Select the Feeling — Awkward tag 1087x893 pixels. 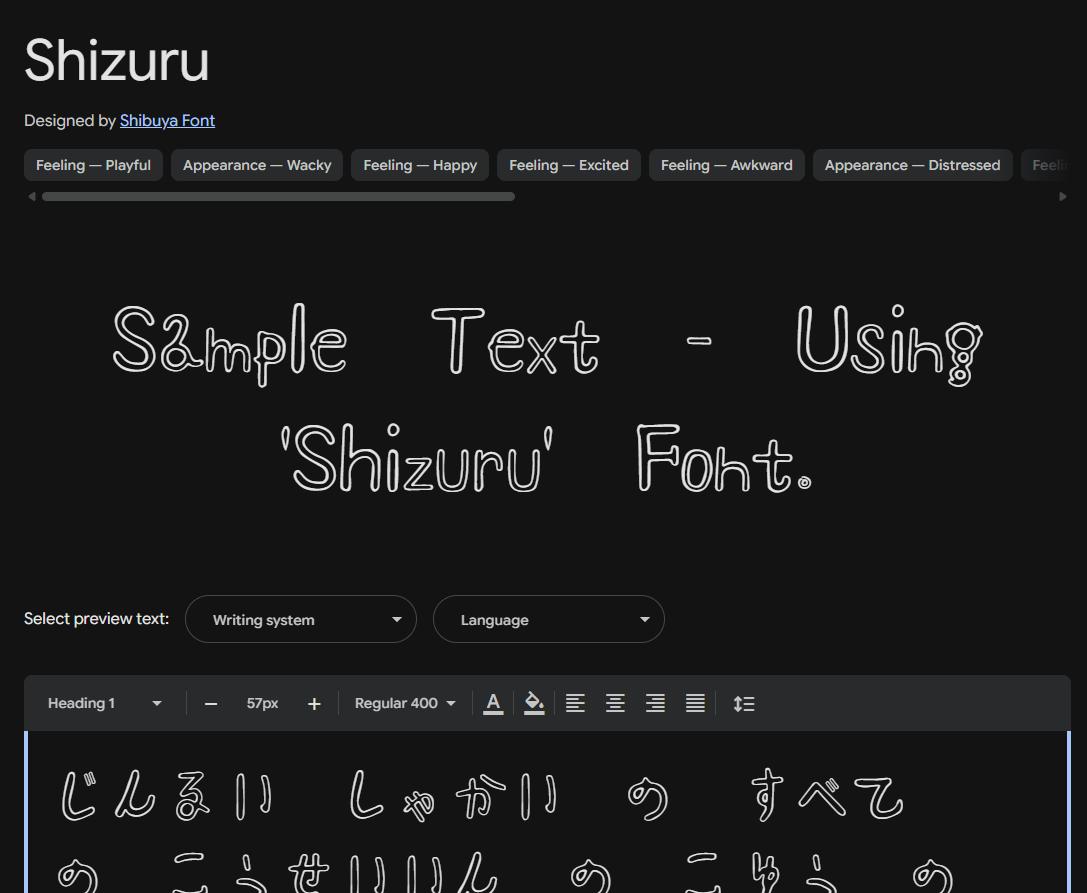(x=727, y=165)
